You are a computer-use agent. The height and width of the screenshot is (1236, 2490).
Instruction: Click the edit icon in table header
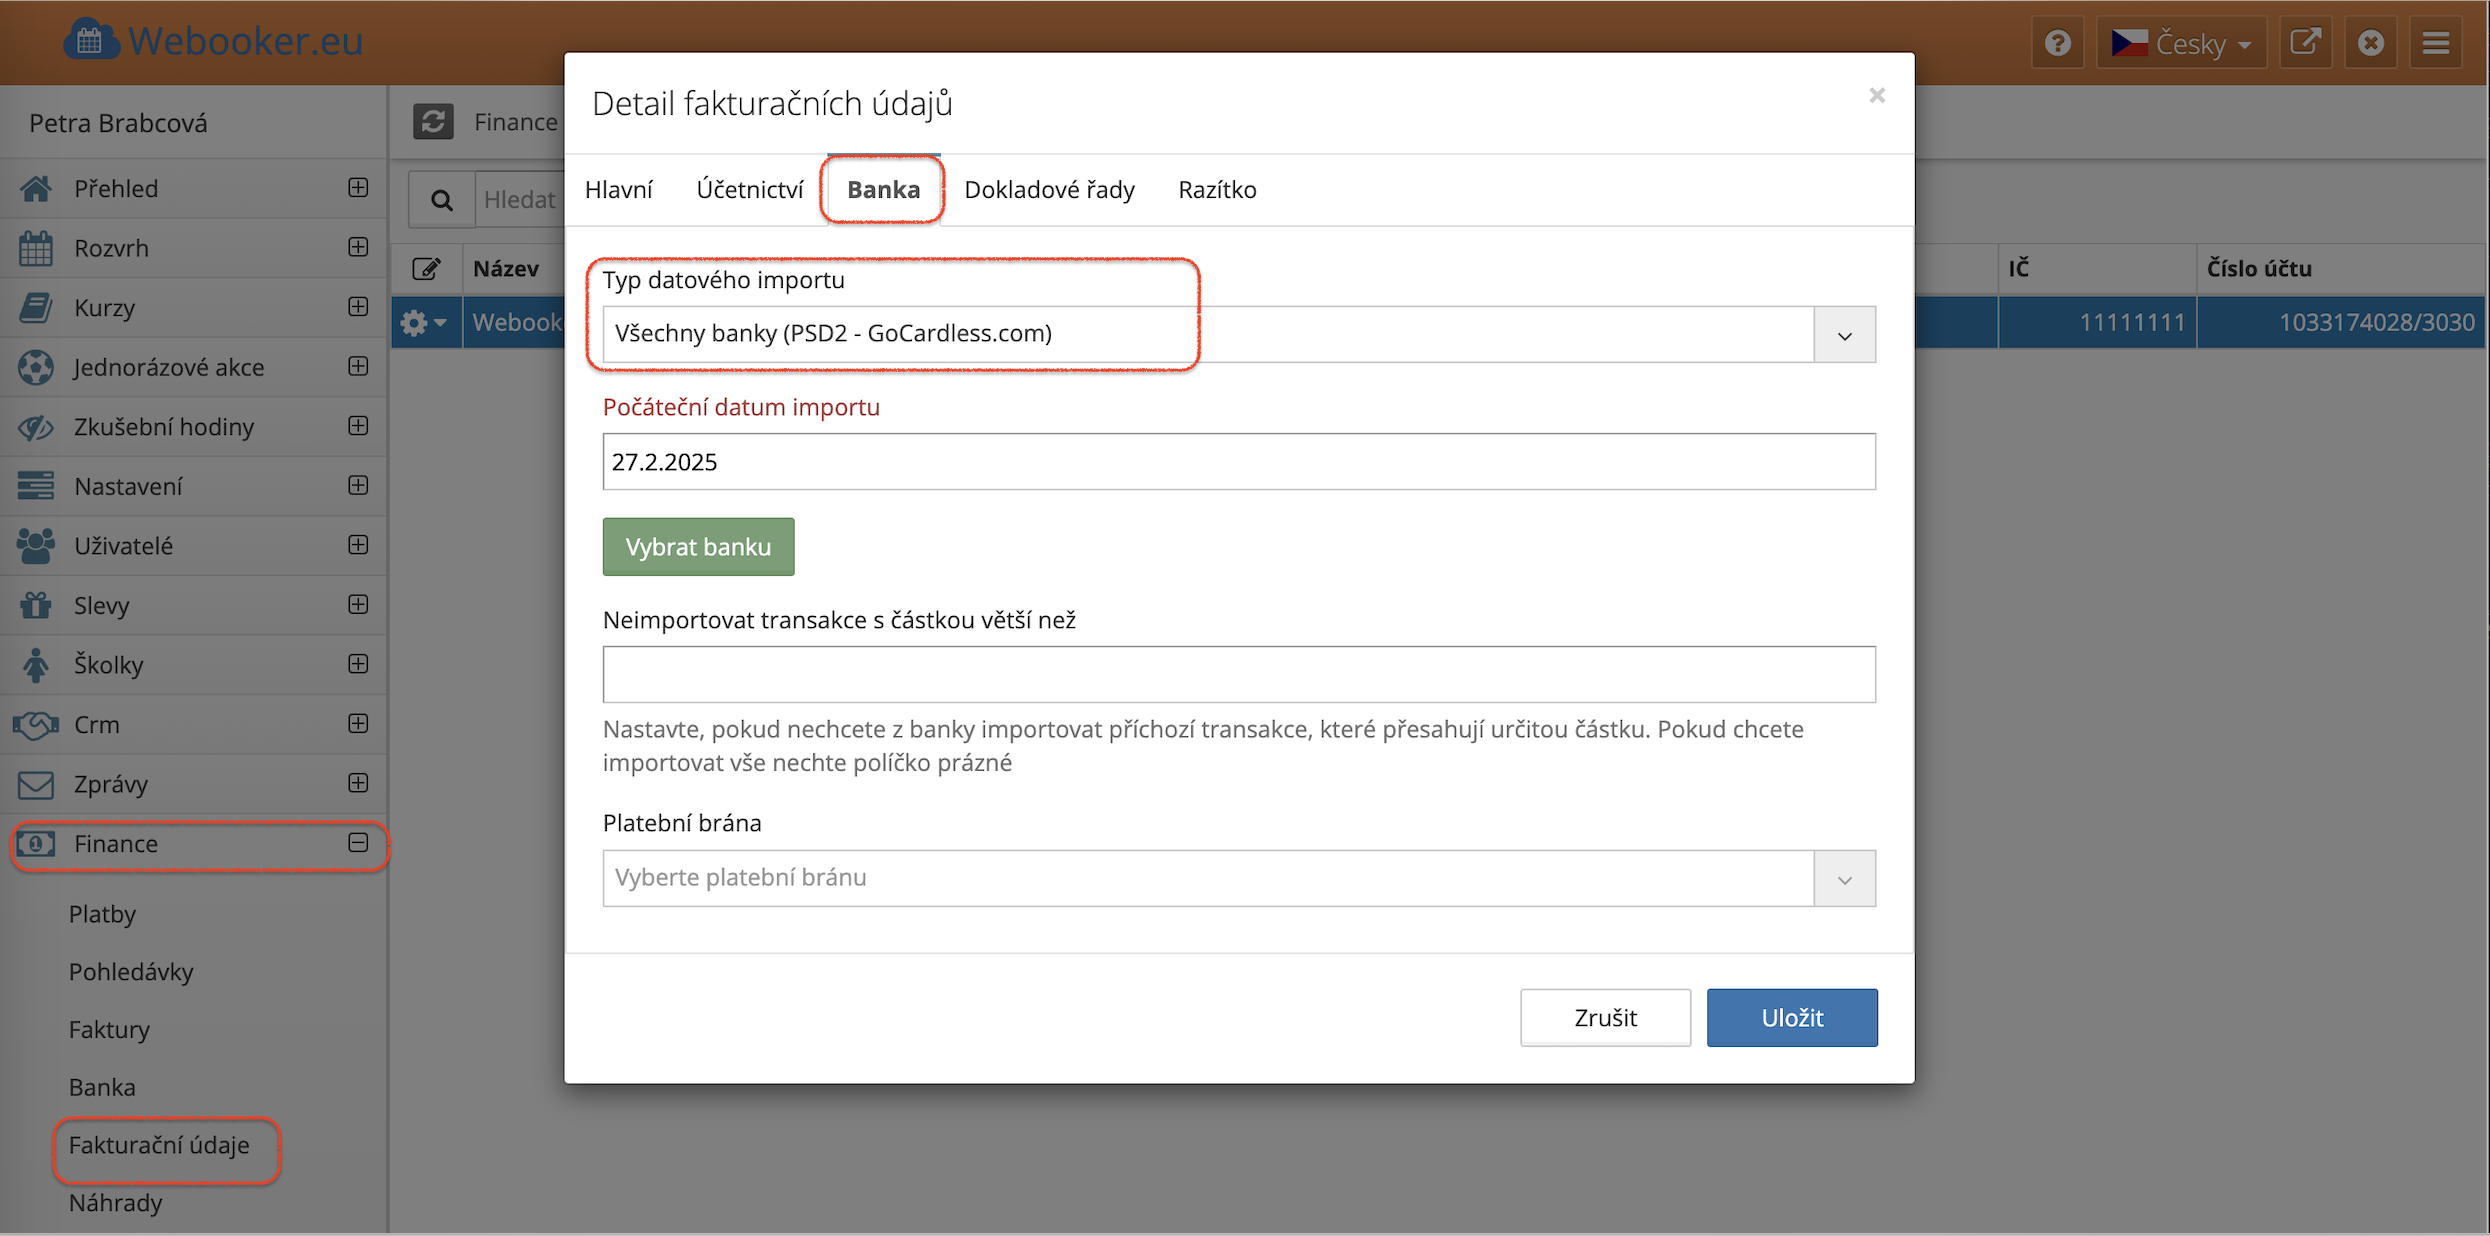tap(426, 268)
